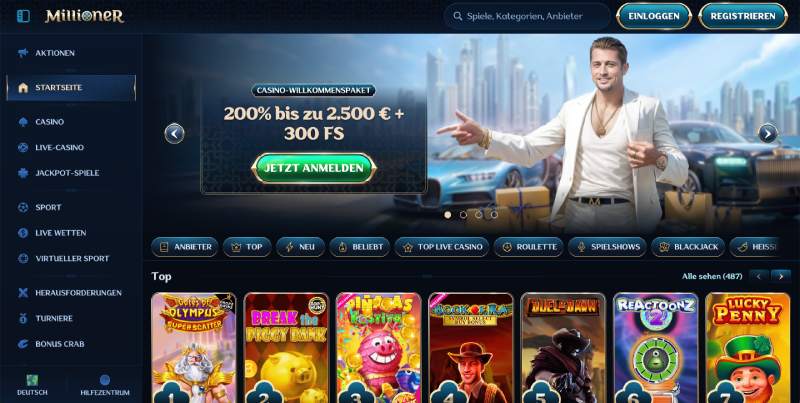The width and height of the screenshot is (800, 403).
Task: Select the first carousel indicator dot
Action: coord(448,215)
